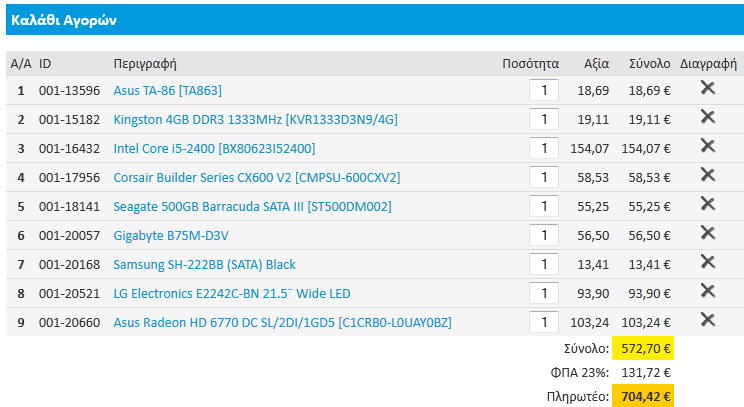744x407 pixels.
Task: Select ID 001-13596 cell
Action: coord(69,90)
